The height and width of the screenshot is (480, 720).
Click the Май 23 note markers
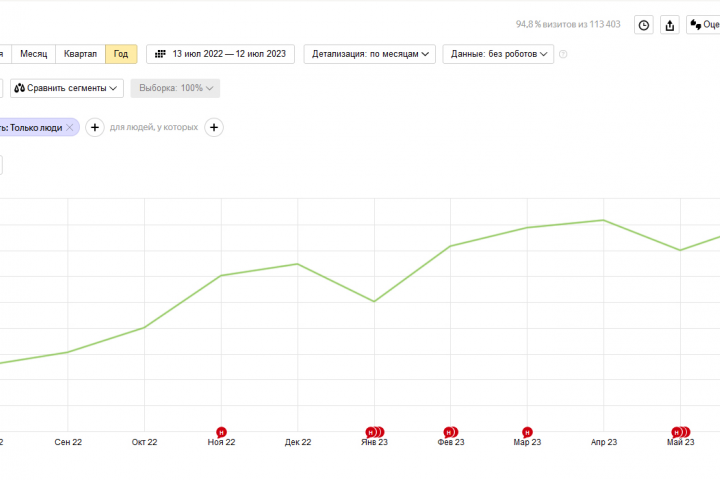(681, 432)
